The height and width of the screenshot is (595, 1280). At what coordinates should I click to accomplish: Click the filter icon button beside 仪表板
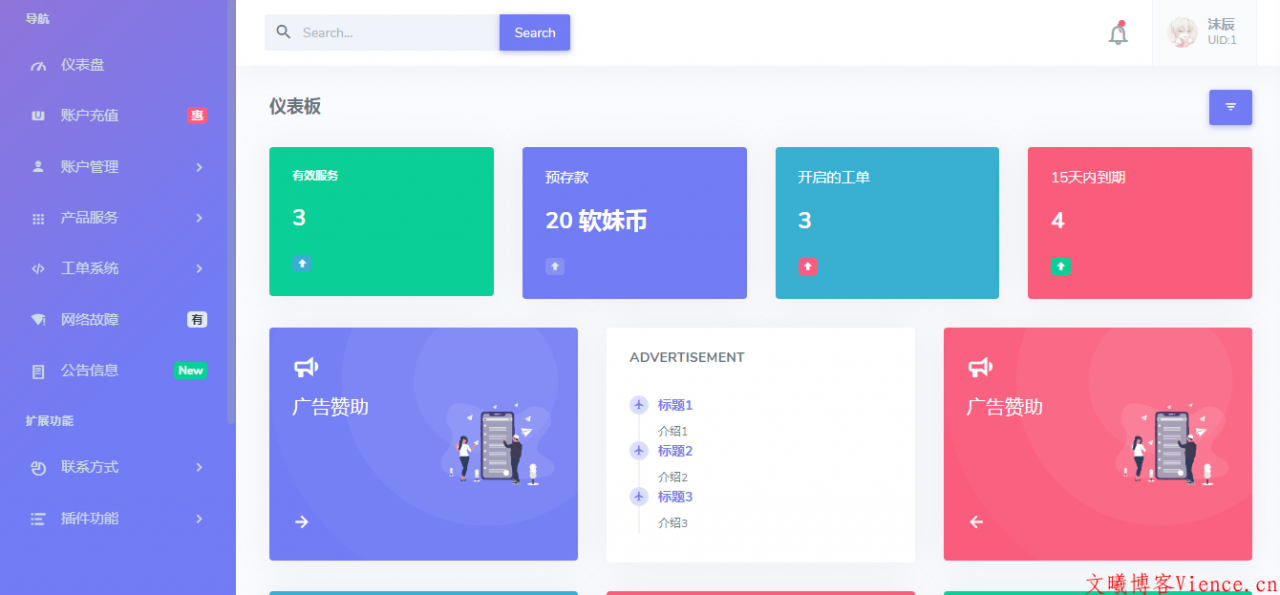point(1230,107)
